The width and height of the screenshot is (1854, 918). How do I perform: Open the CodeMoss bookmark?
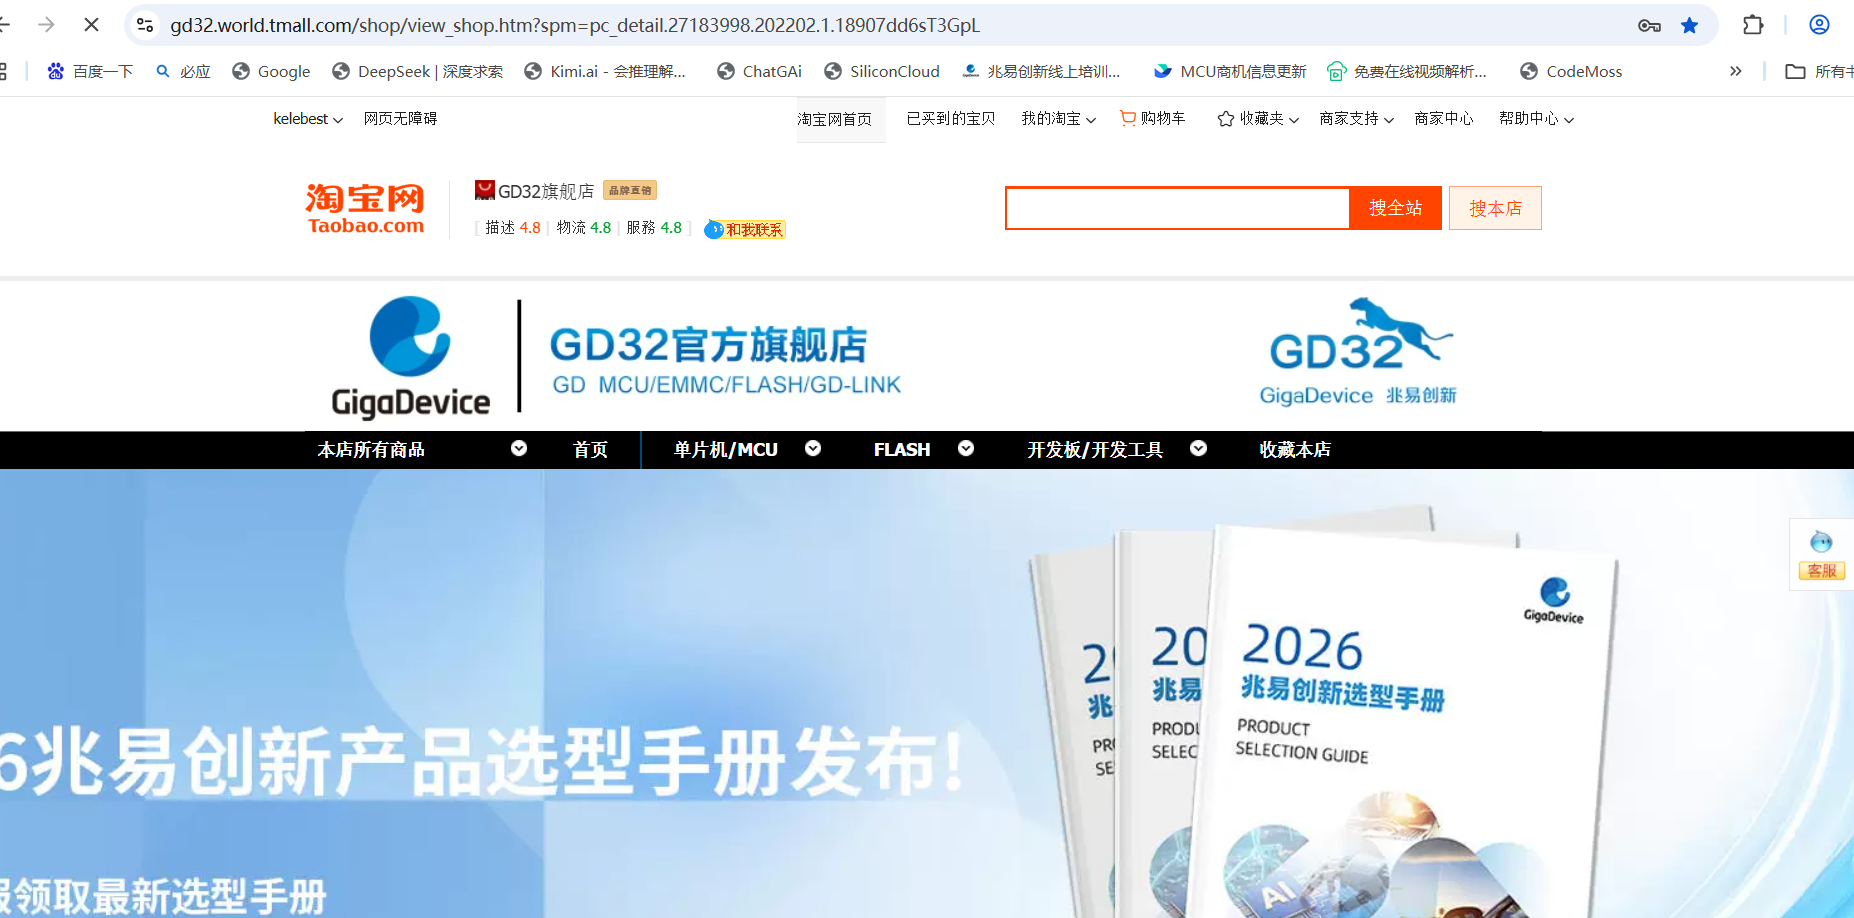tap(1571, 71)
